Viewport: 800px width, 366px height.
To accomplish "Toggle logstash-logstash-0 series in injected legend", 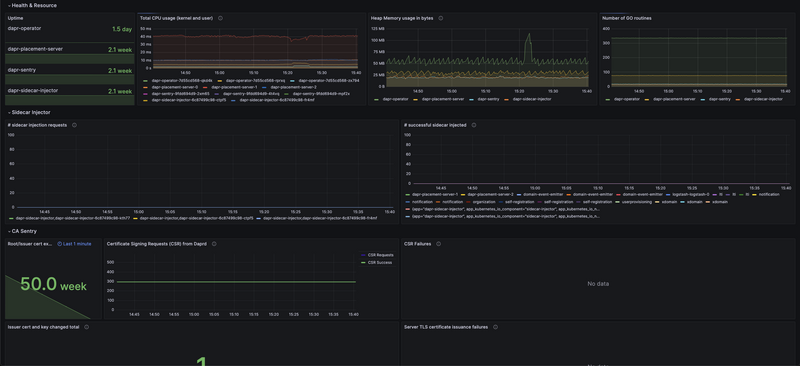I will (691, 194).
